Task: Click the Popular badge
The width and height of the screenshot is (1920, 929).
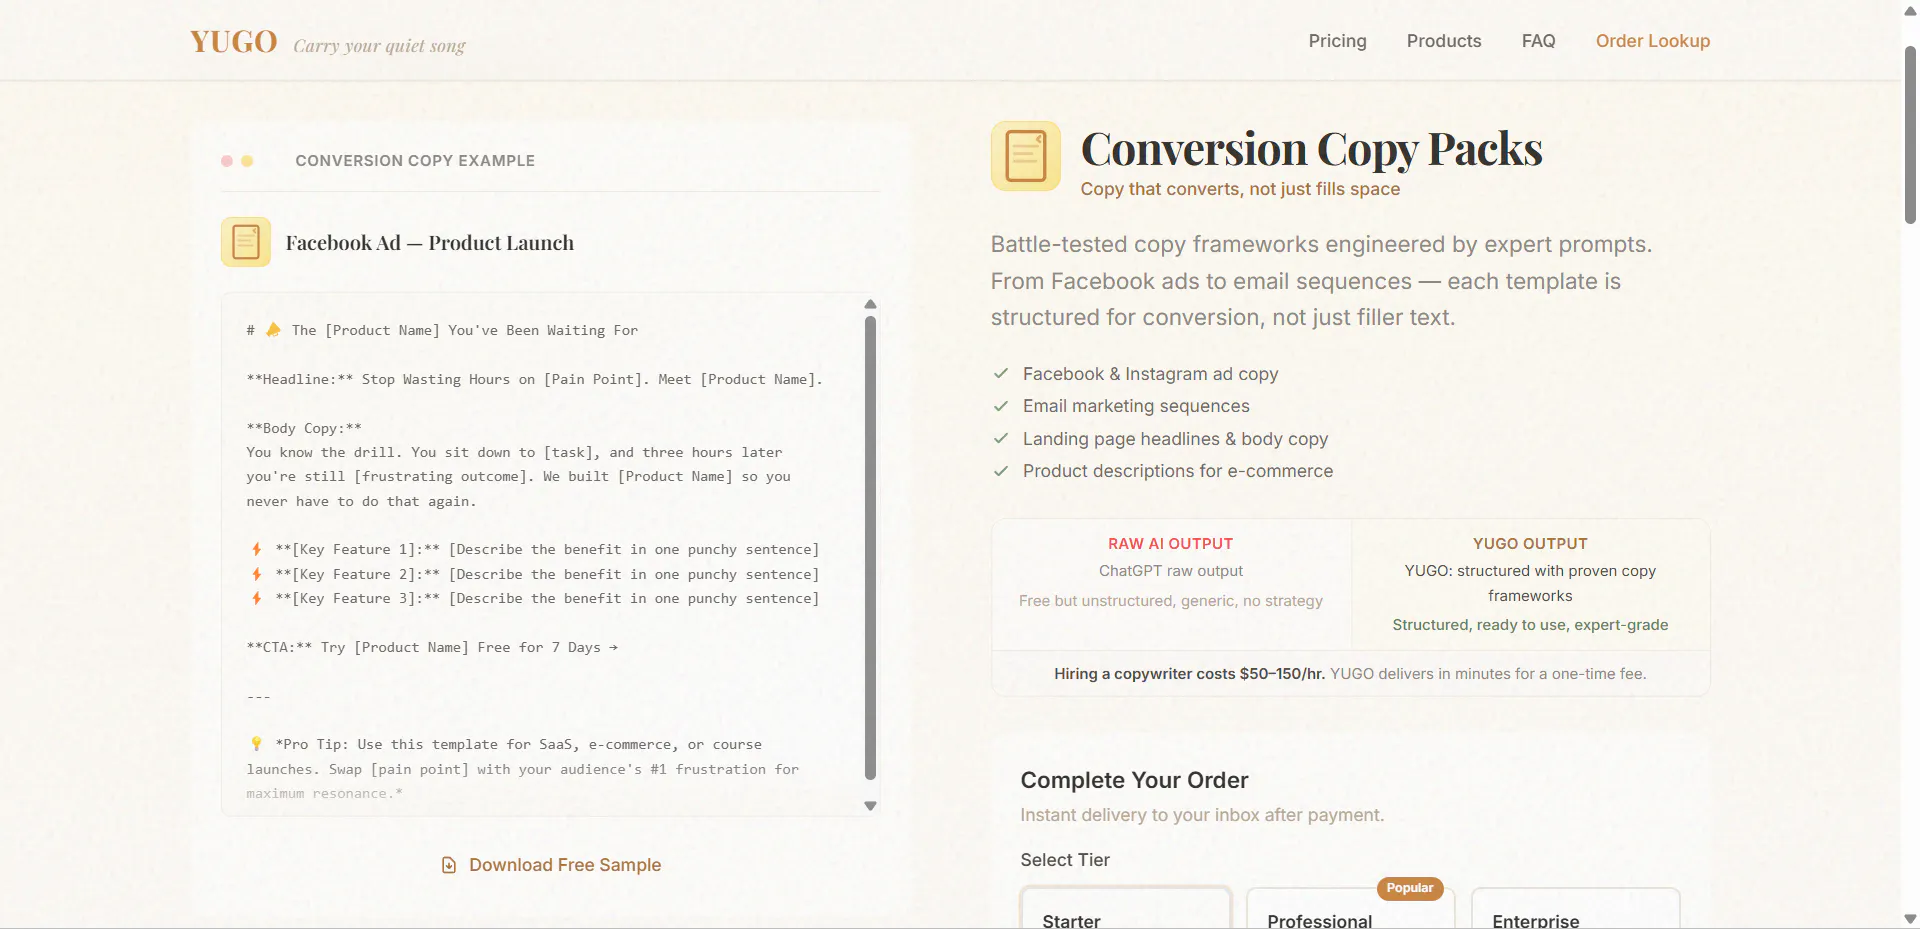Action: pos(1410,888)
